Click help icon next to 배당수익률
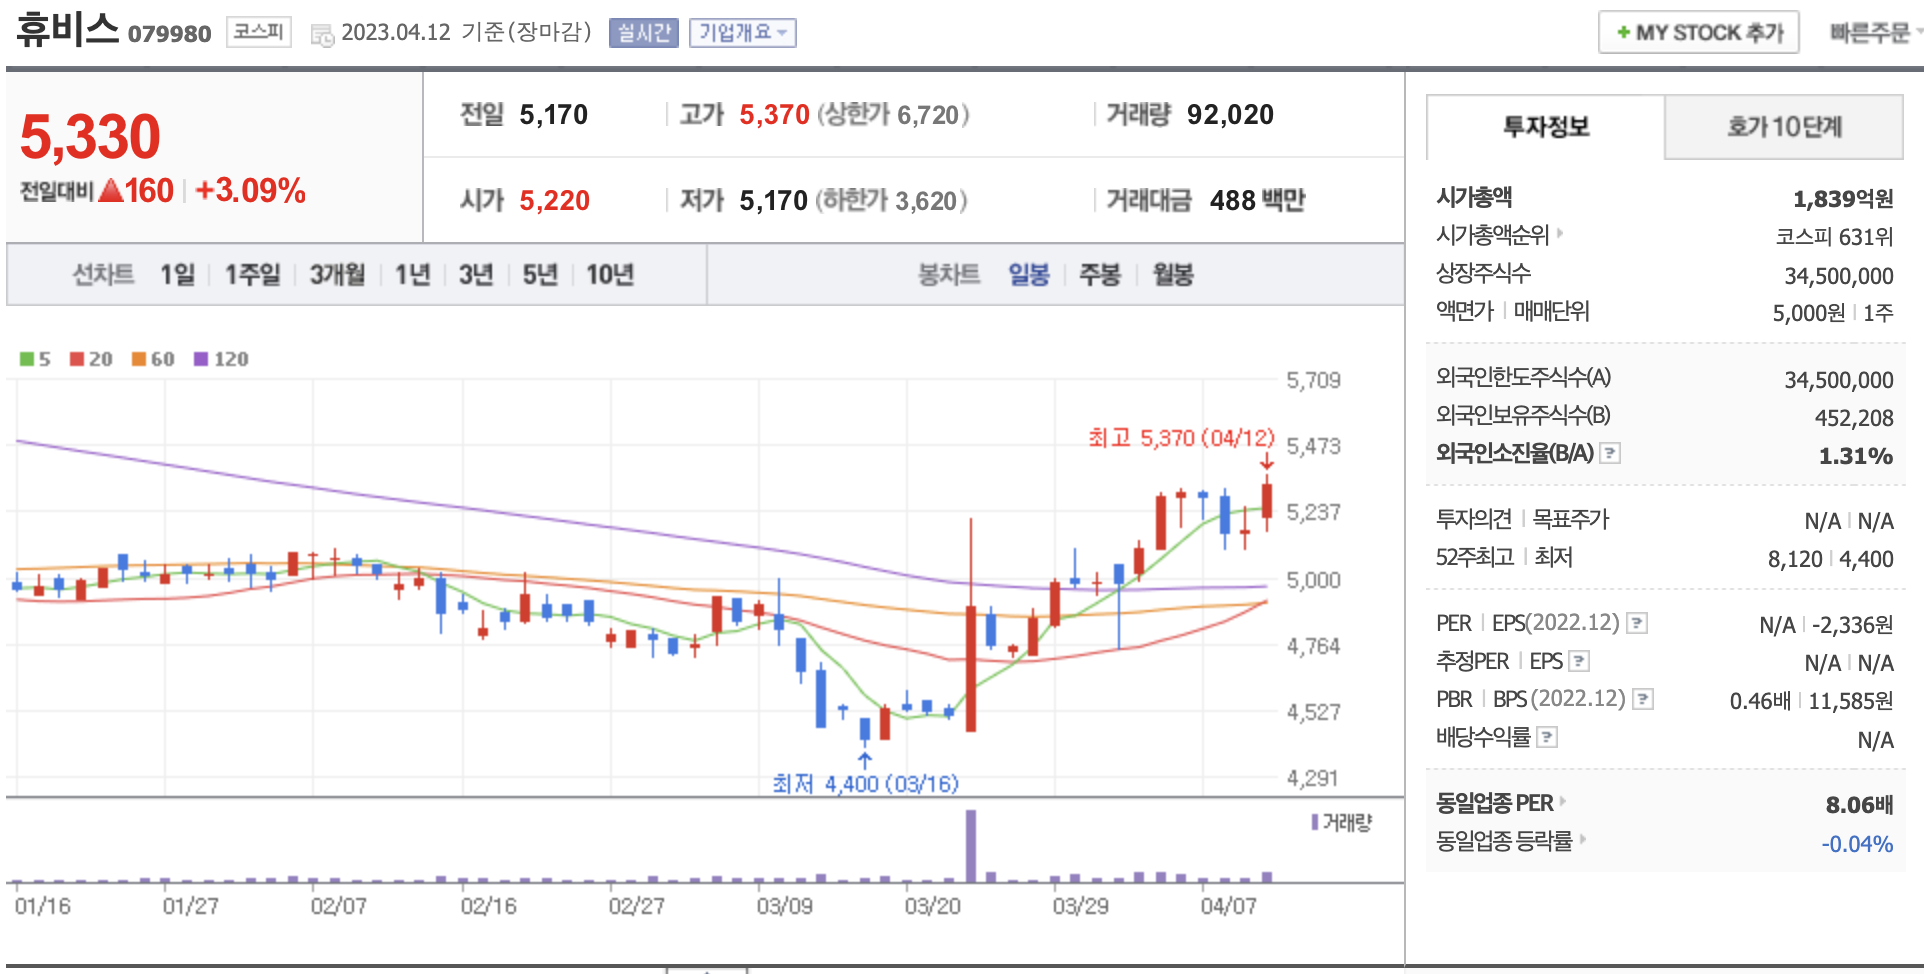 point(1547,738)
